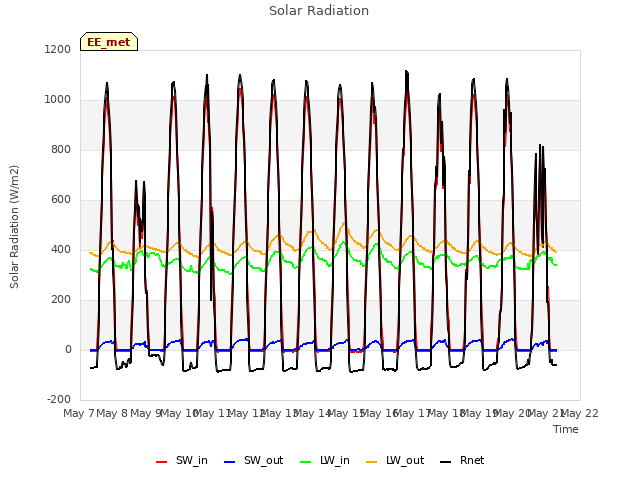Image resolution: width=640 pixels, height=480 pixels.
Task: Toggle the LW_in legend entry
Action: (x=325, y=461)
